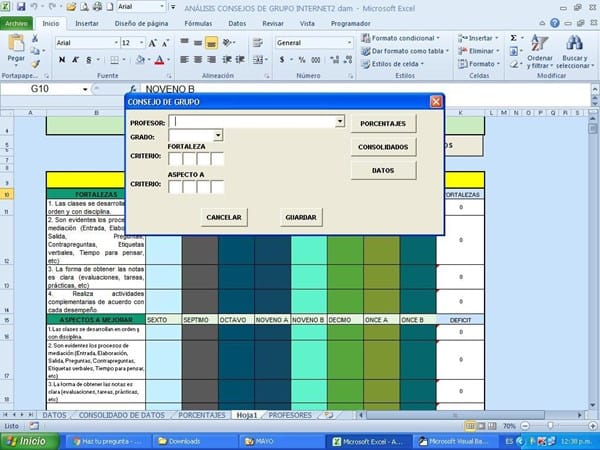The image size is (600, 450).
Task: Open the font size dropdown
Action: 140,43
